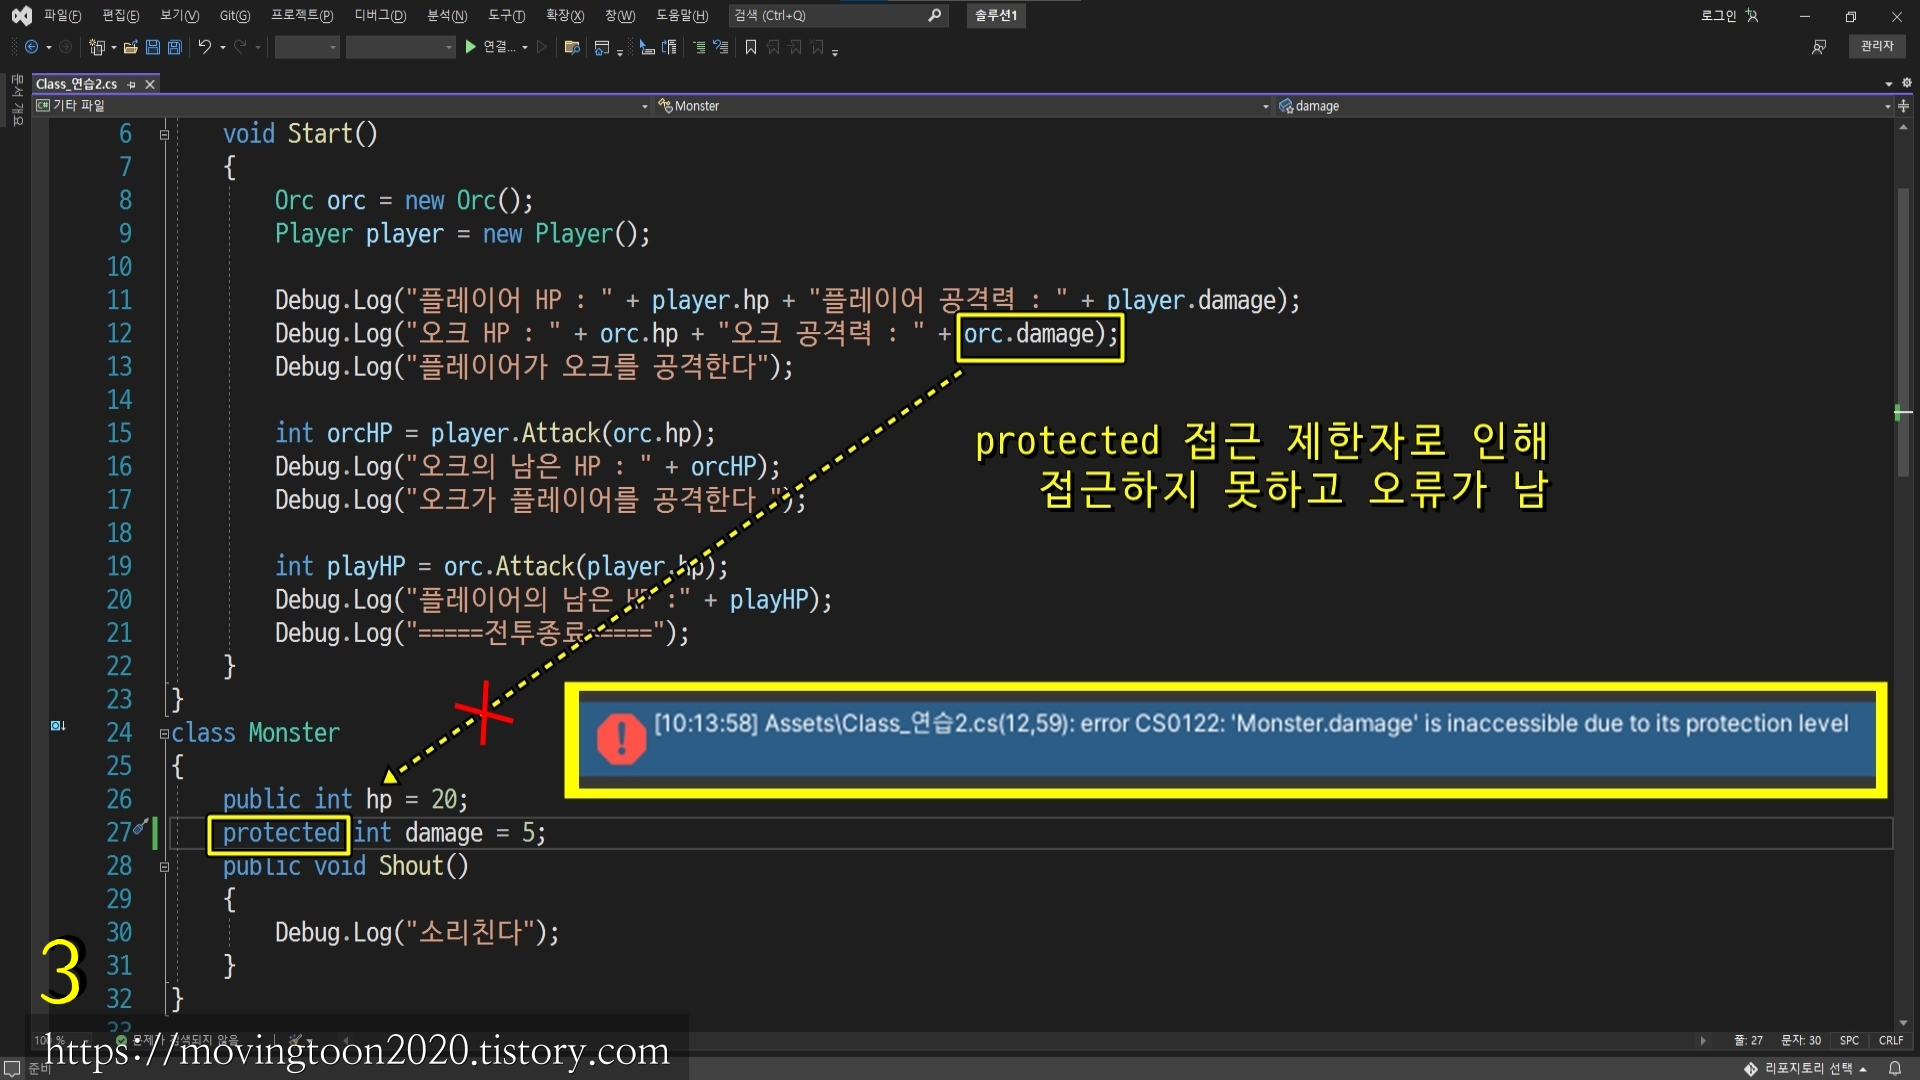Click the 연결 attach button

coord(499,47)
